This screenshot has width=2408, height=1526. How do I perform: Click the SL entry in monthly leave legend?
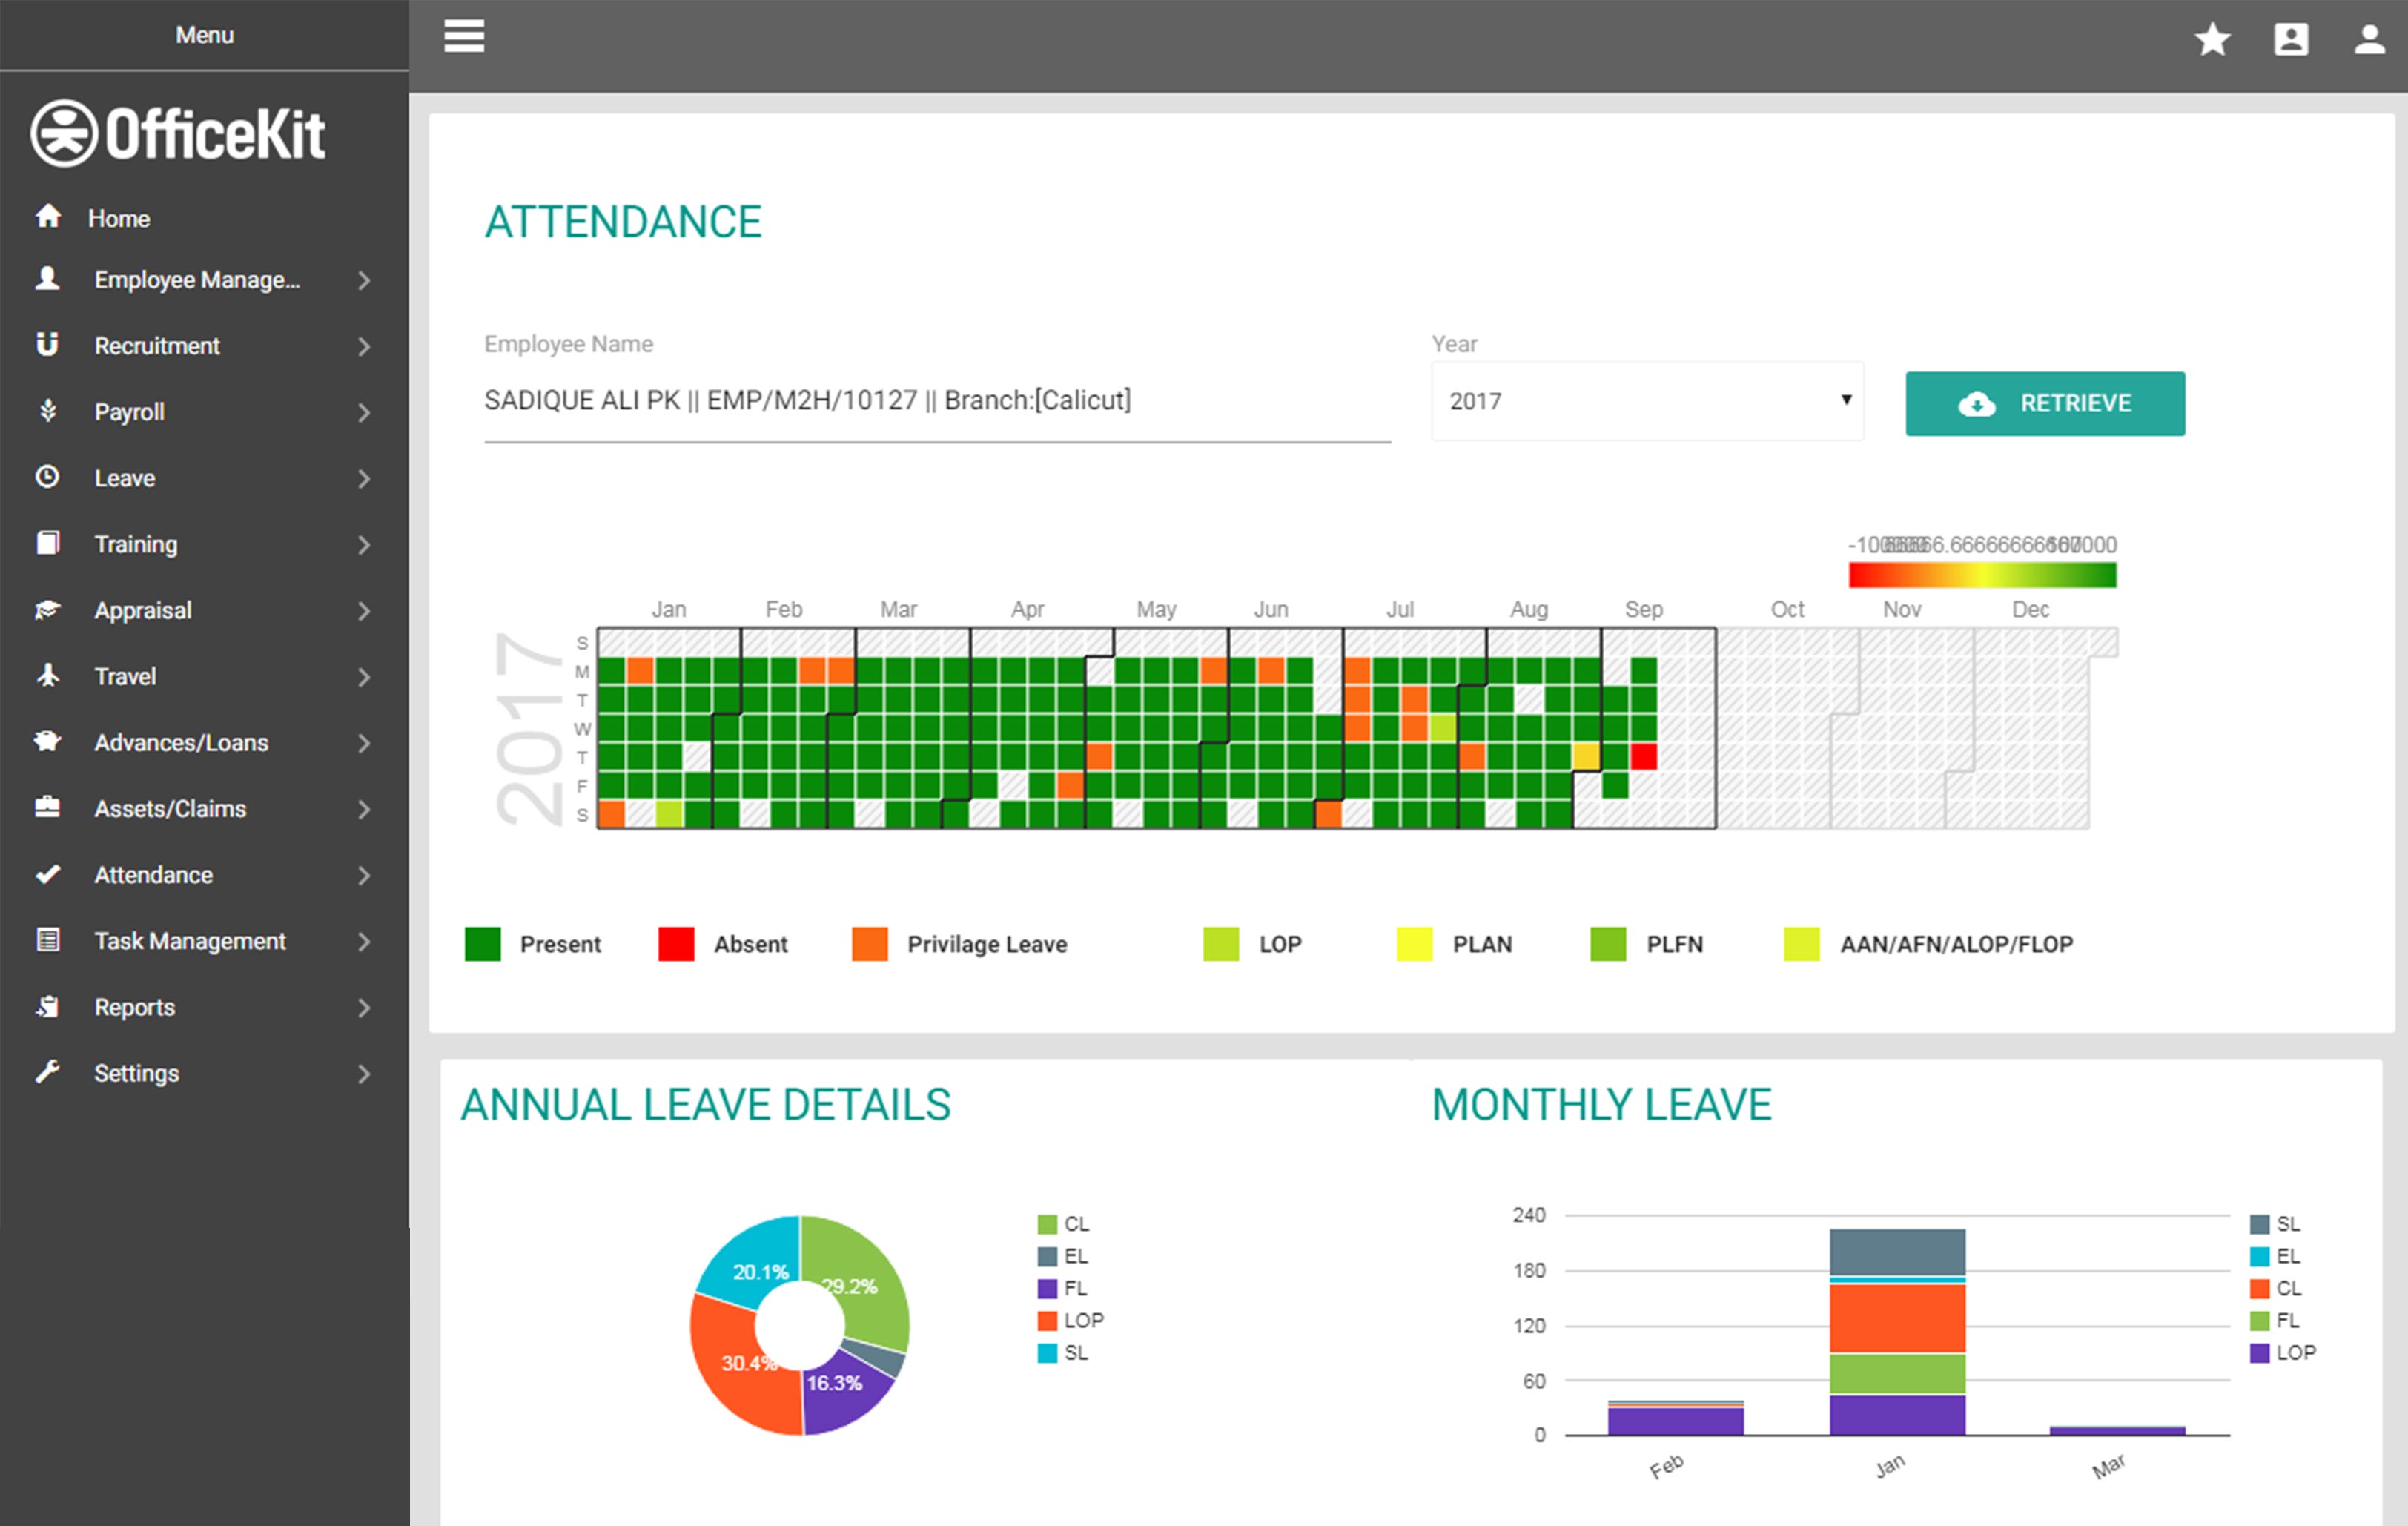coord(2275,1224)
